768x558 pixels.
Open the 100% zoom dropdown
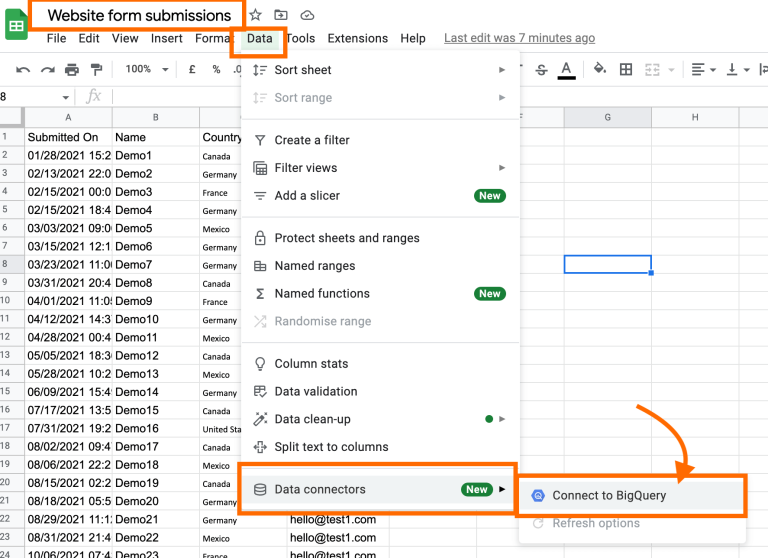pos(146,69)
